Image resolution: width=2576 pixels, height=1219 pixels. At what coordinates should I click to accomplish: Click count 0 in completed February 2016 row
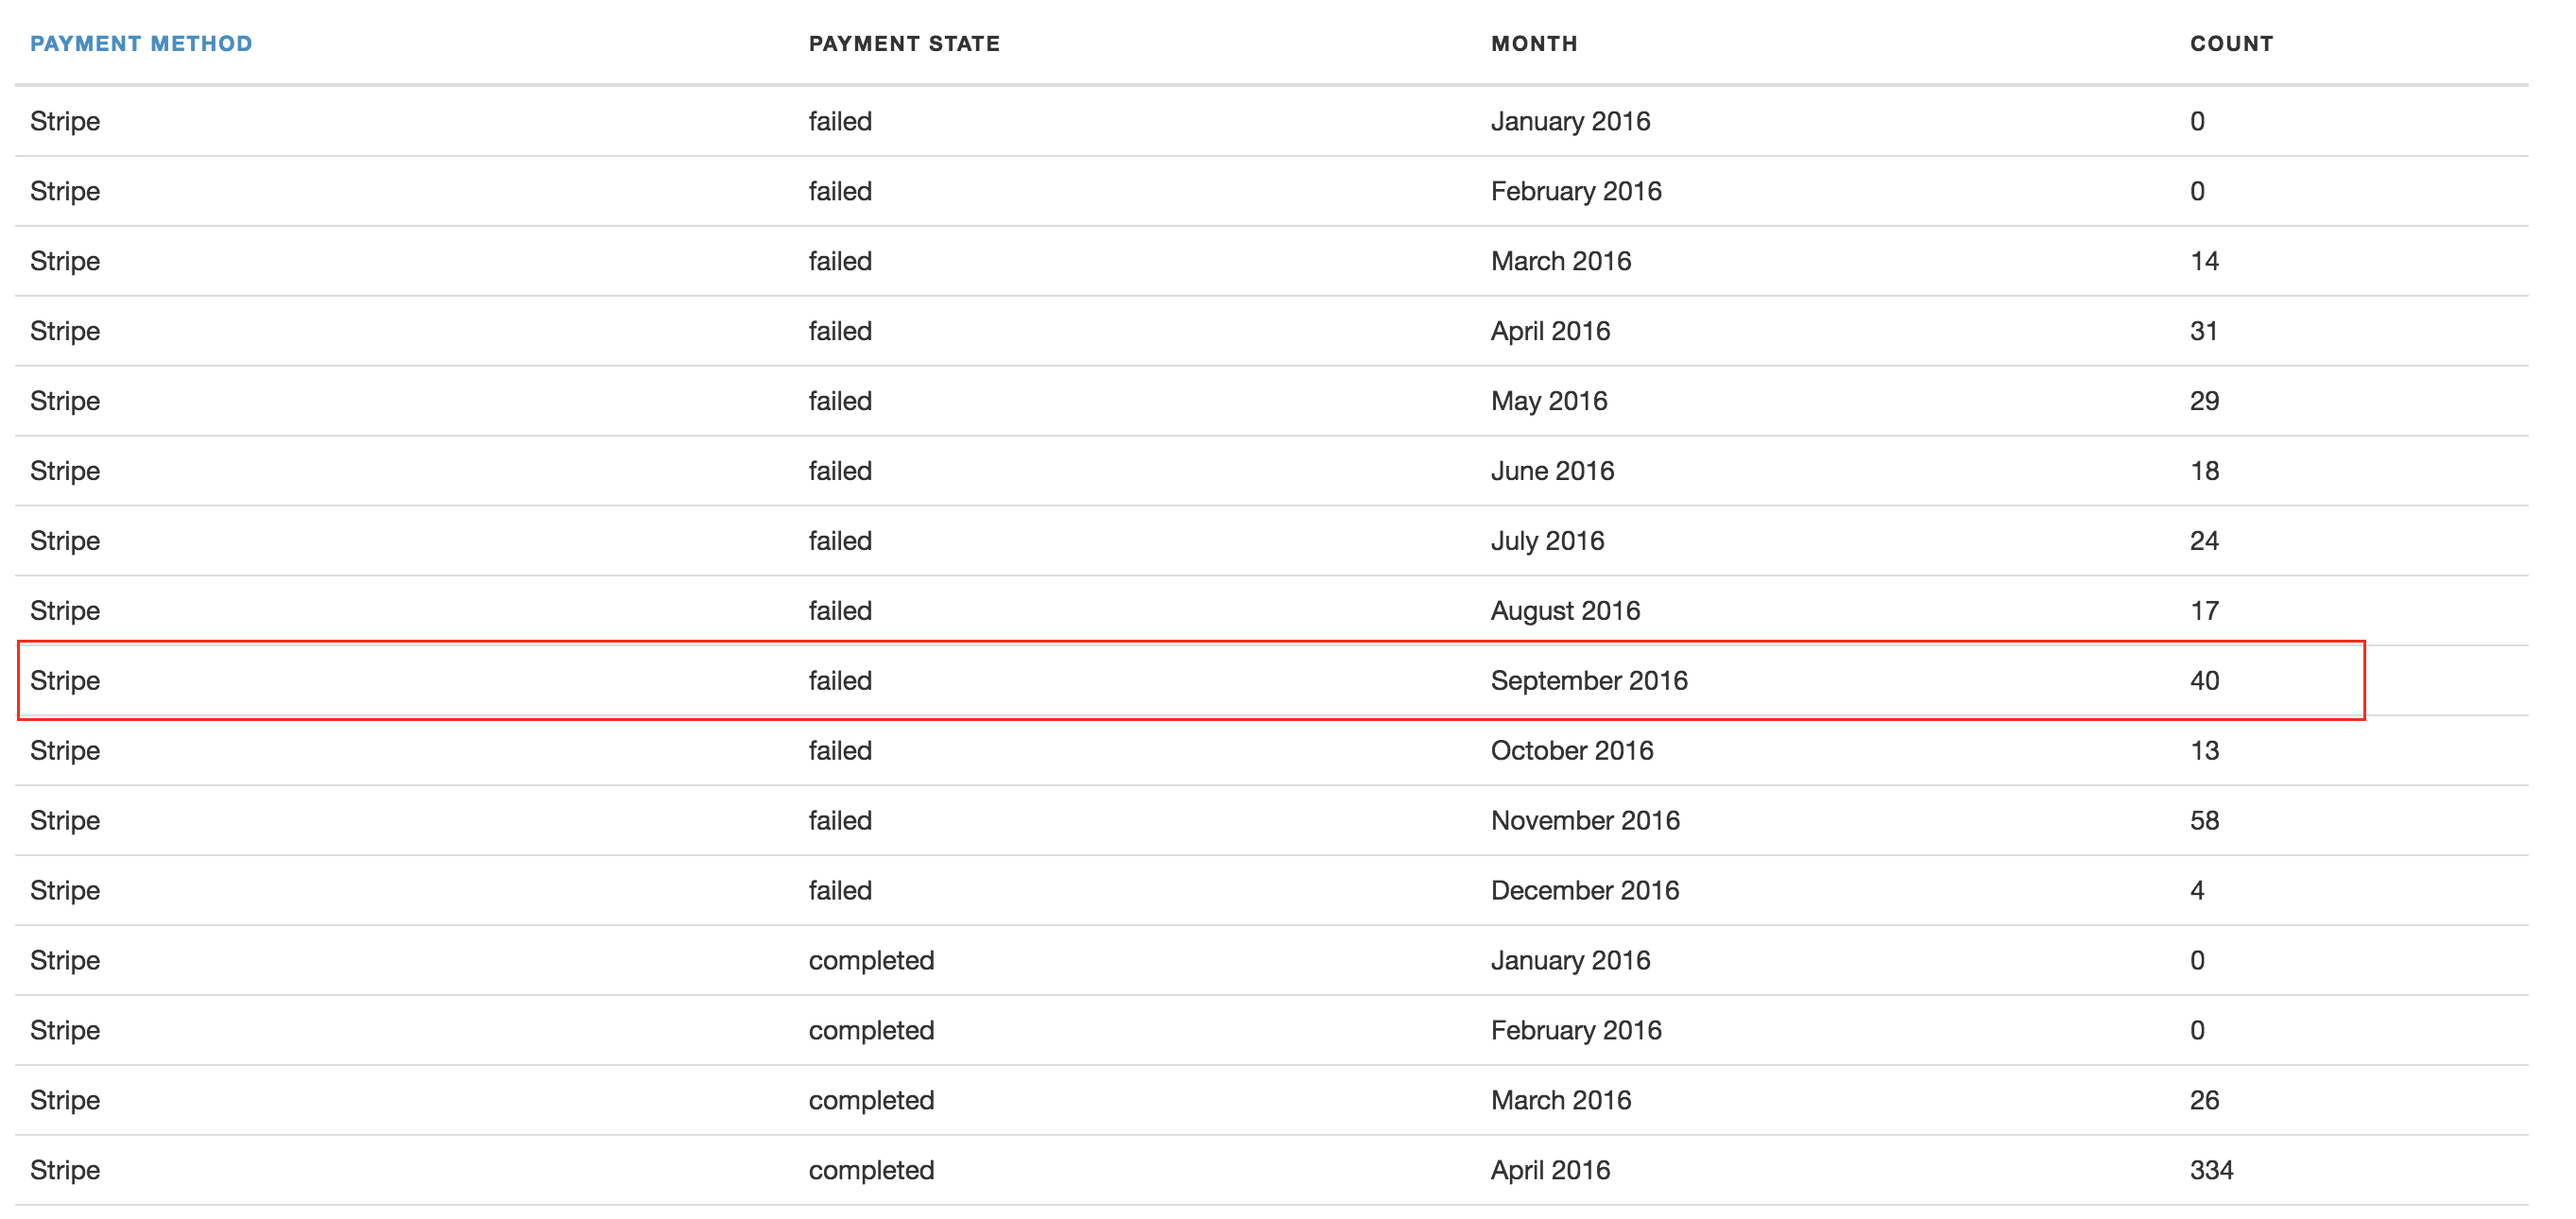point(2197,1031)
